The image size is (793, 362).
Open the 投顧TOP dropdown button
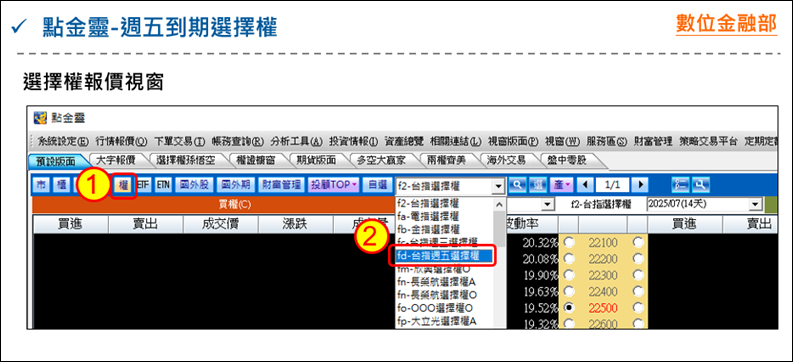[x=334, y=186]
